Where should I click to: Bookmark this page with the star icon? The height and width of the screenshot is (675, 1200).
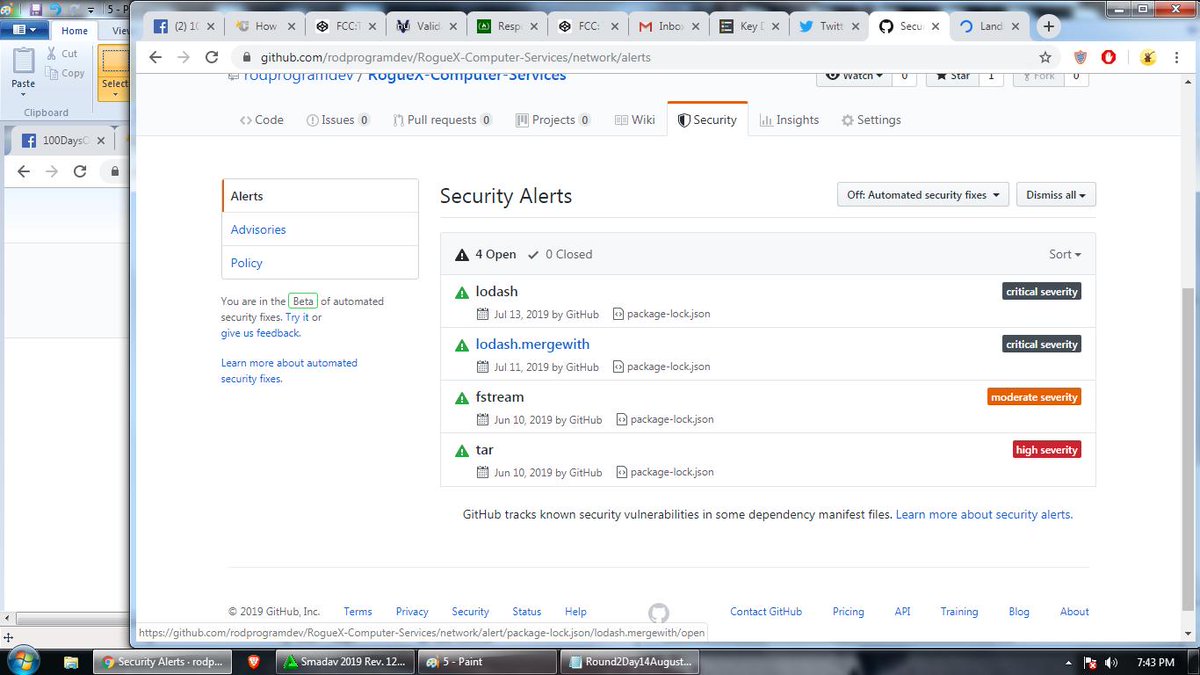pyautogui.click(x=1045, y=57)
